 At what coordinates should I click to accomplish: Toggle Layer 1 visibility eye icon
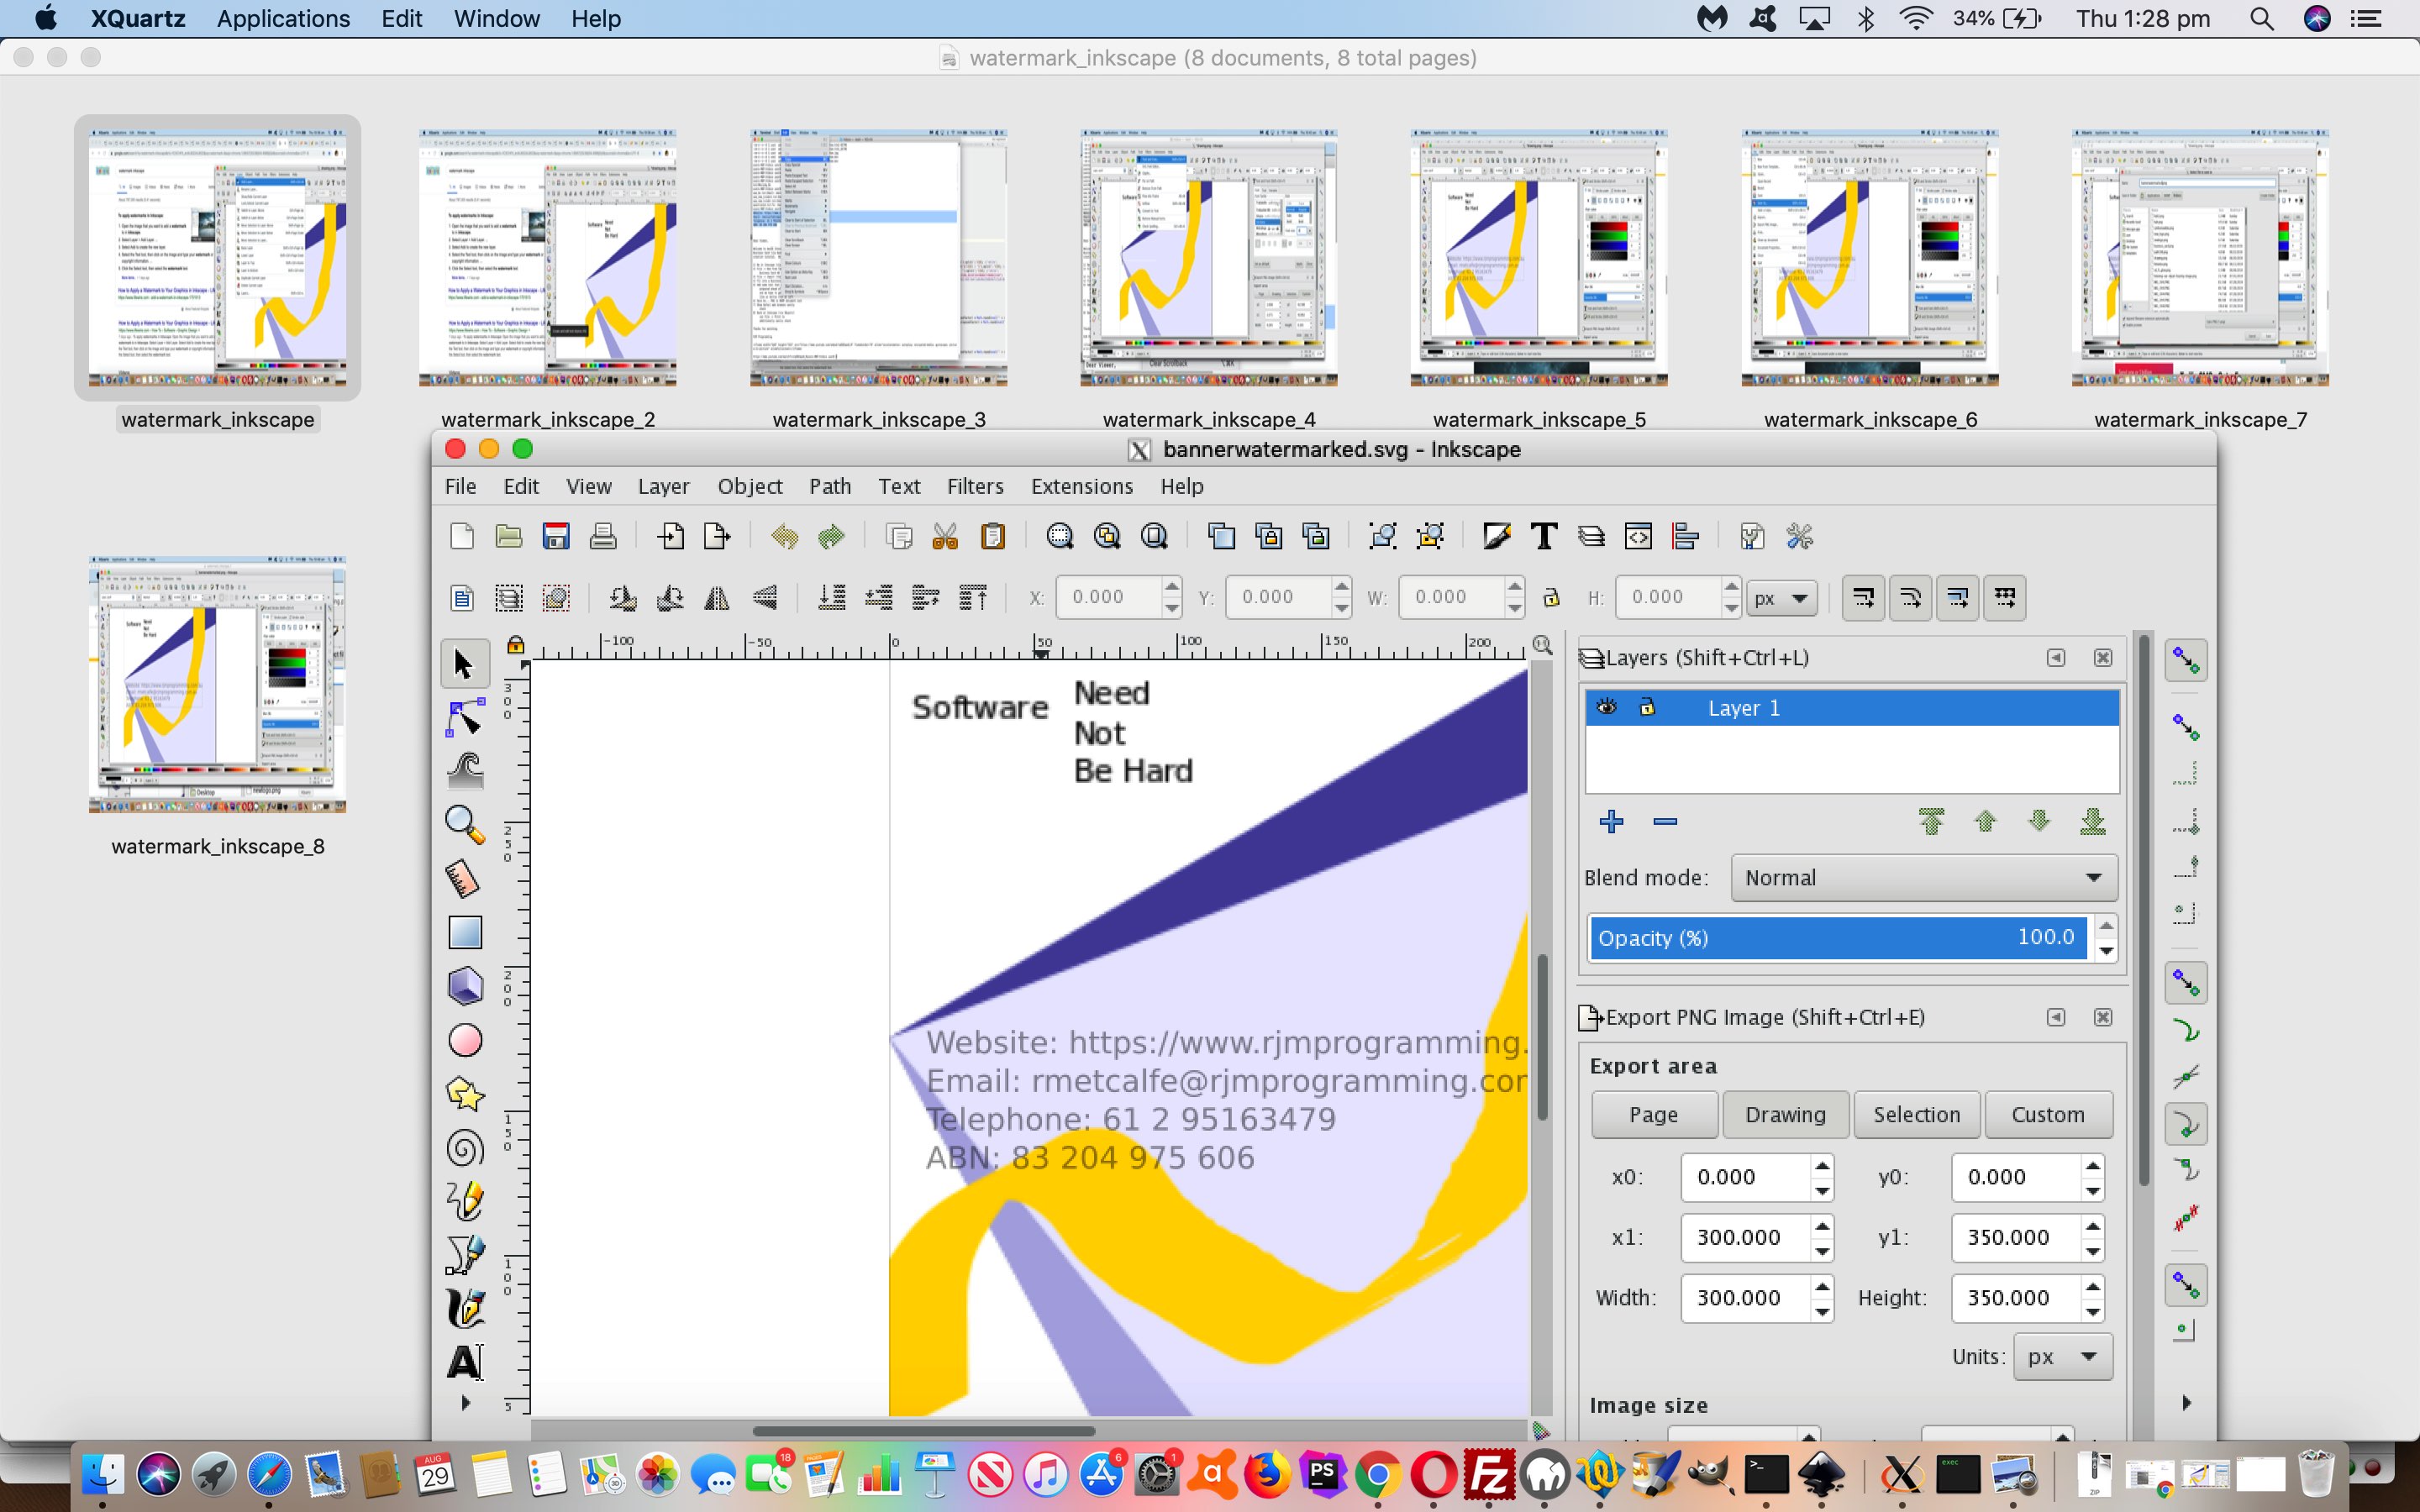pyautogui.click(x=1605, y=706)
